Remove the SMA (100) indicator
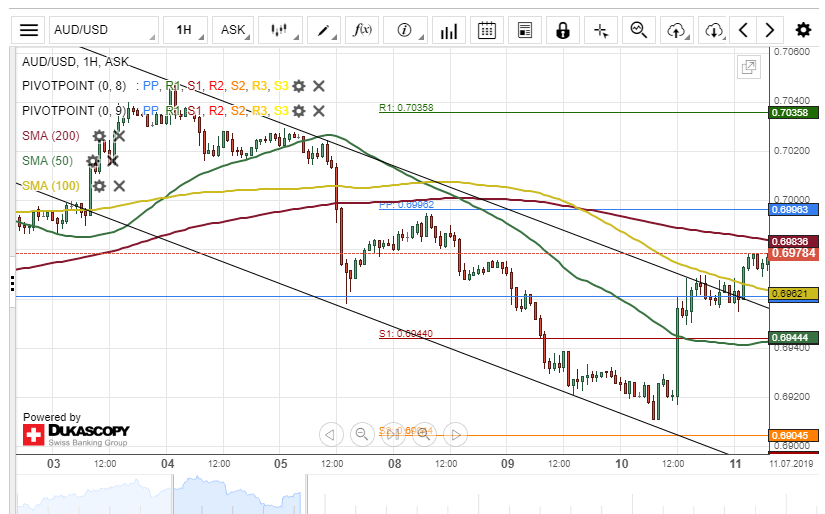Viewport: 825px width, 514px height. click(119, 186)
